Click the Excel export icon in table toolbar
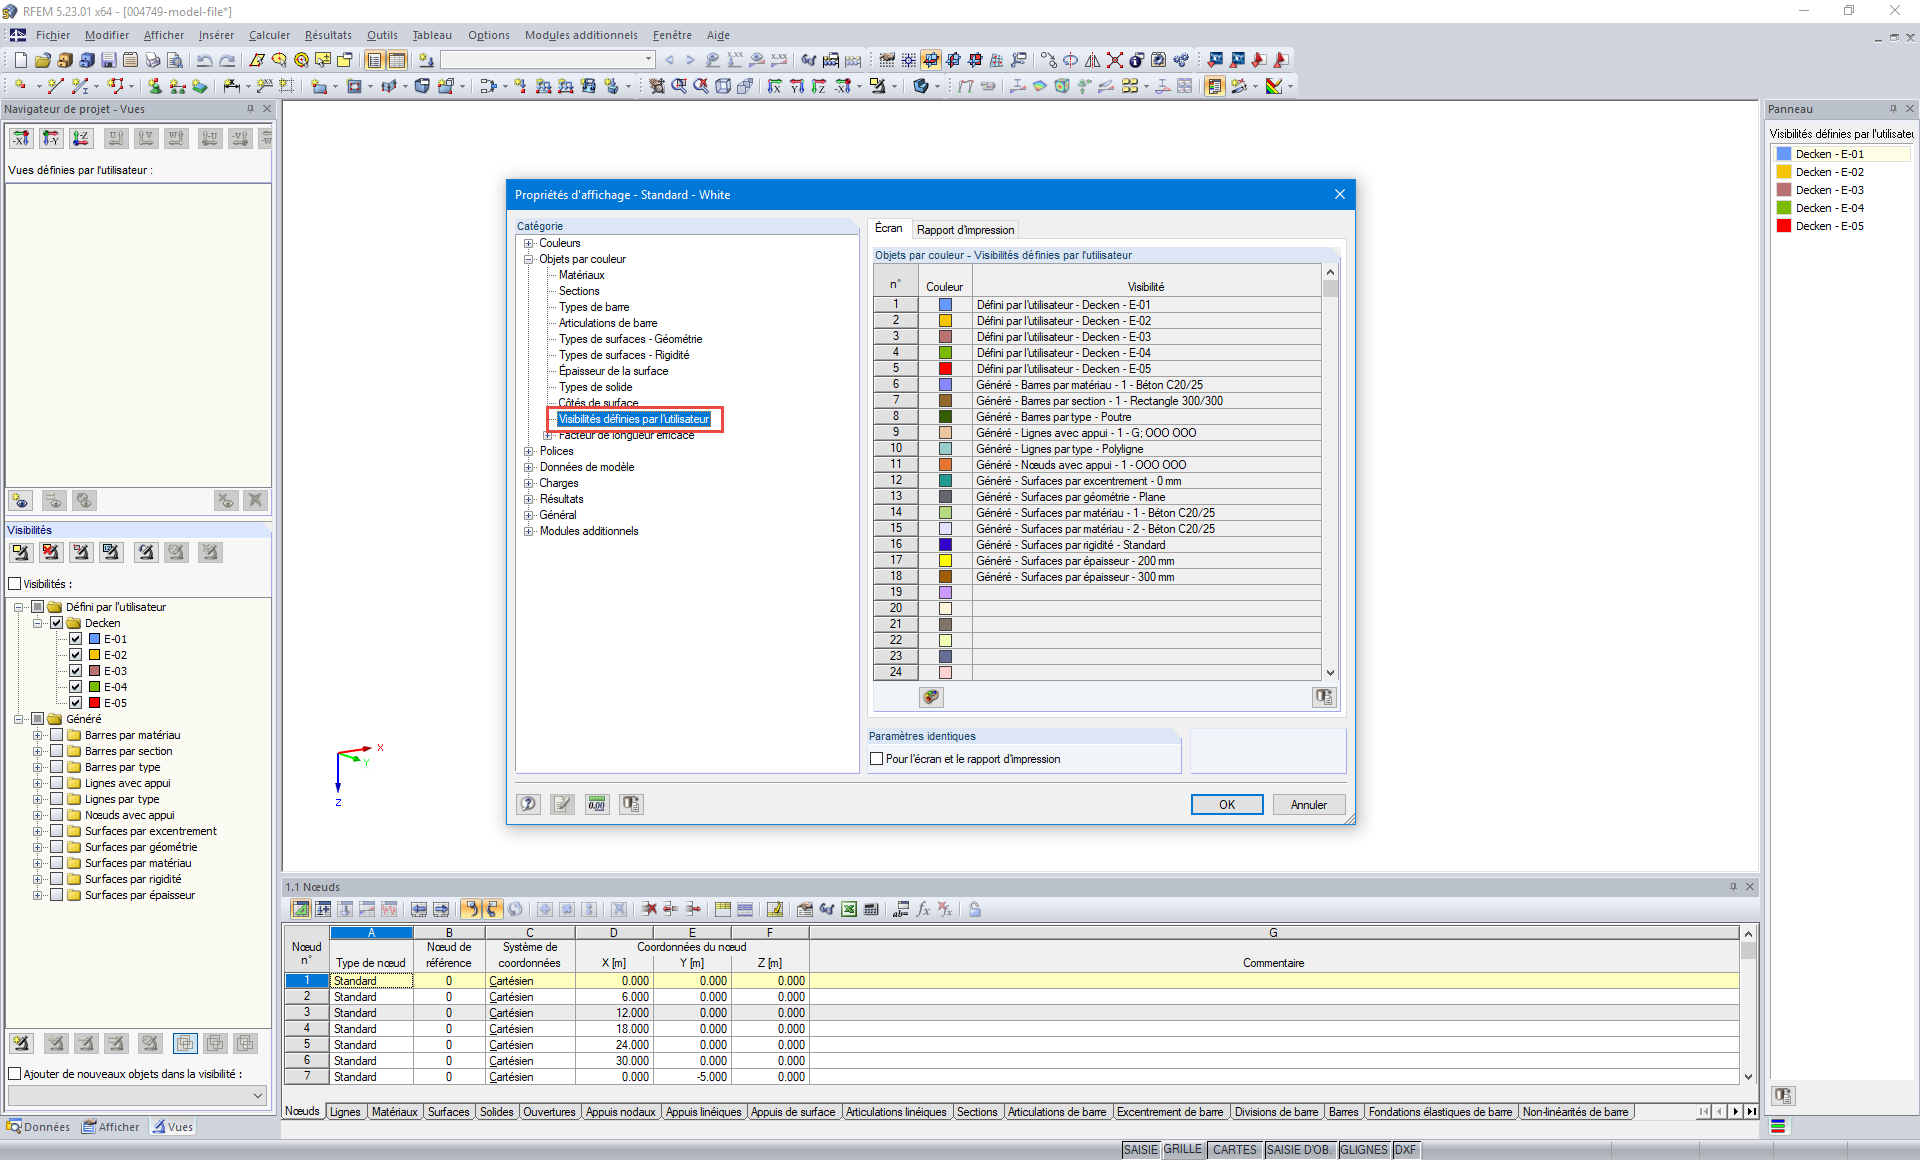 click(849, 909)
